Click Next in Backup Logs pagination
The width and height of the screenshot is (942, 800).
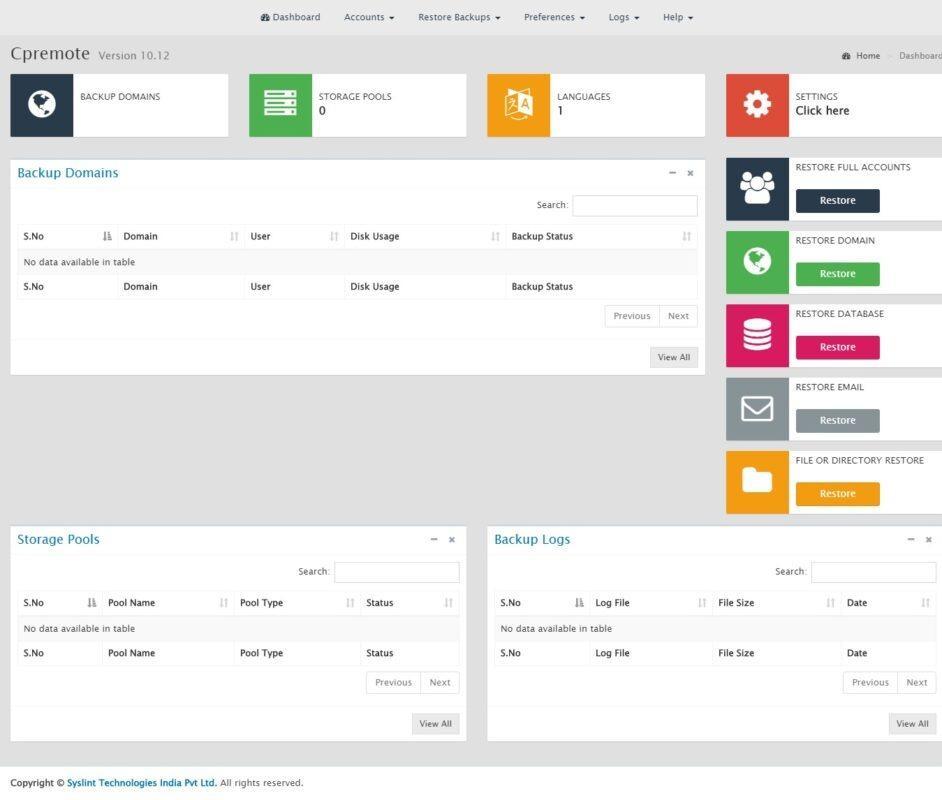pos(917,682)
